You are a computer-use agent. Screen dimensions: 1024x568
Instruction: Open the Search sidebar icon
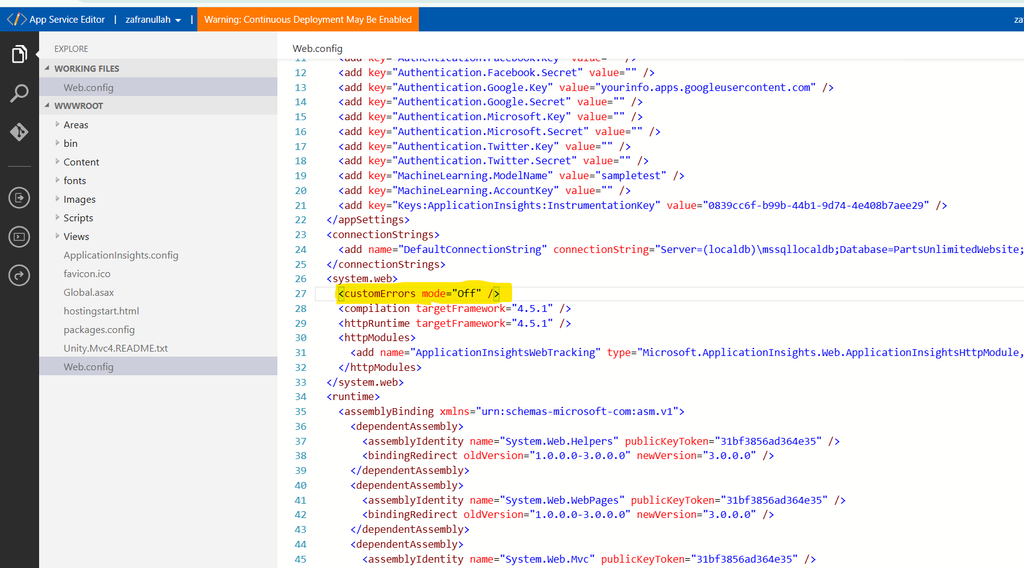click(x=19, y=93)
